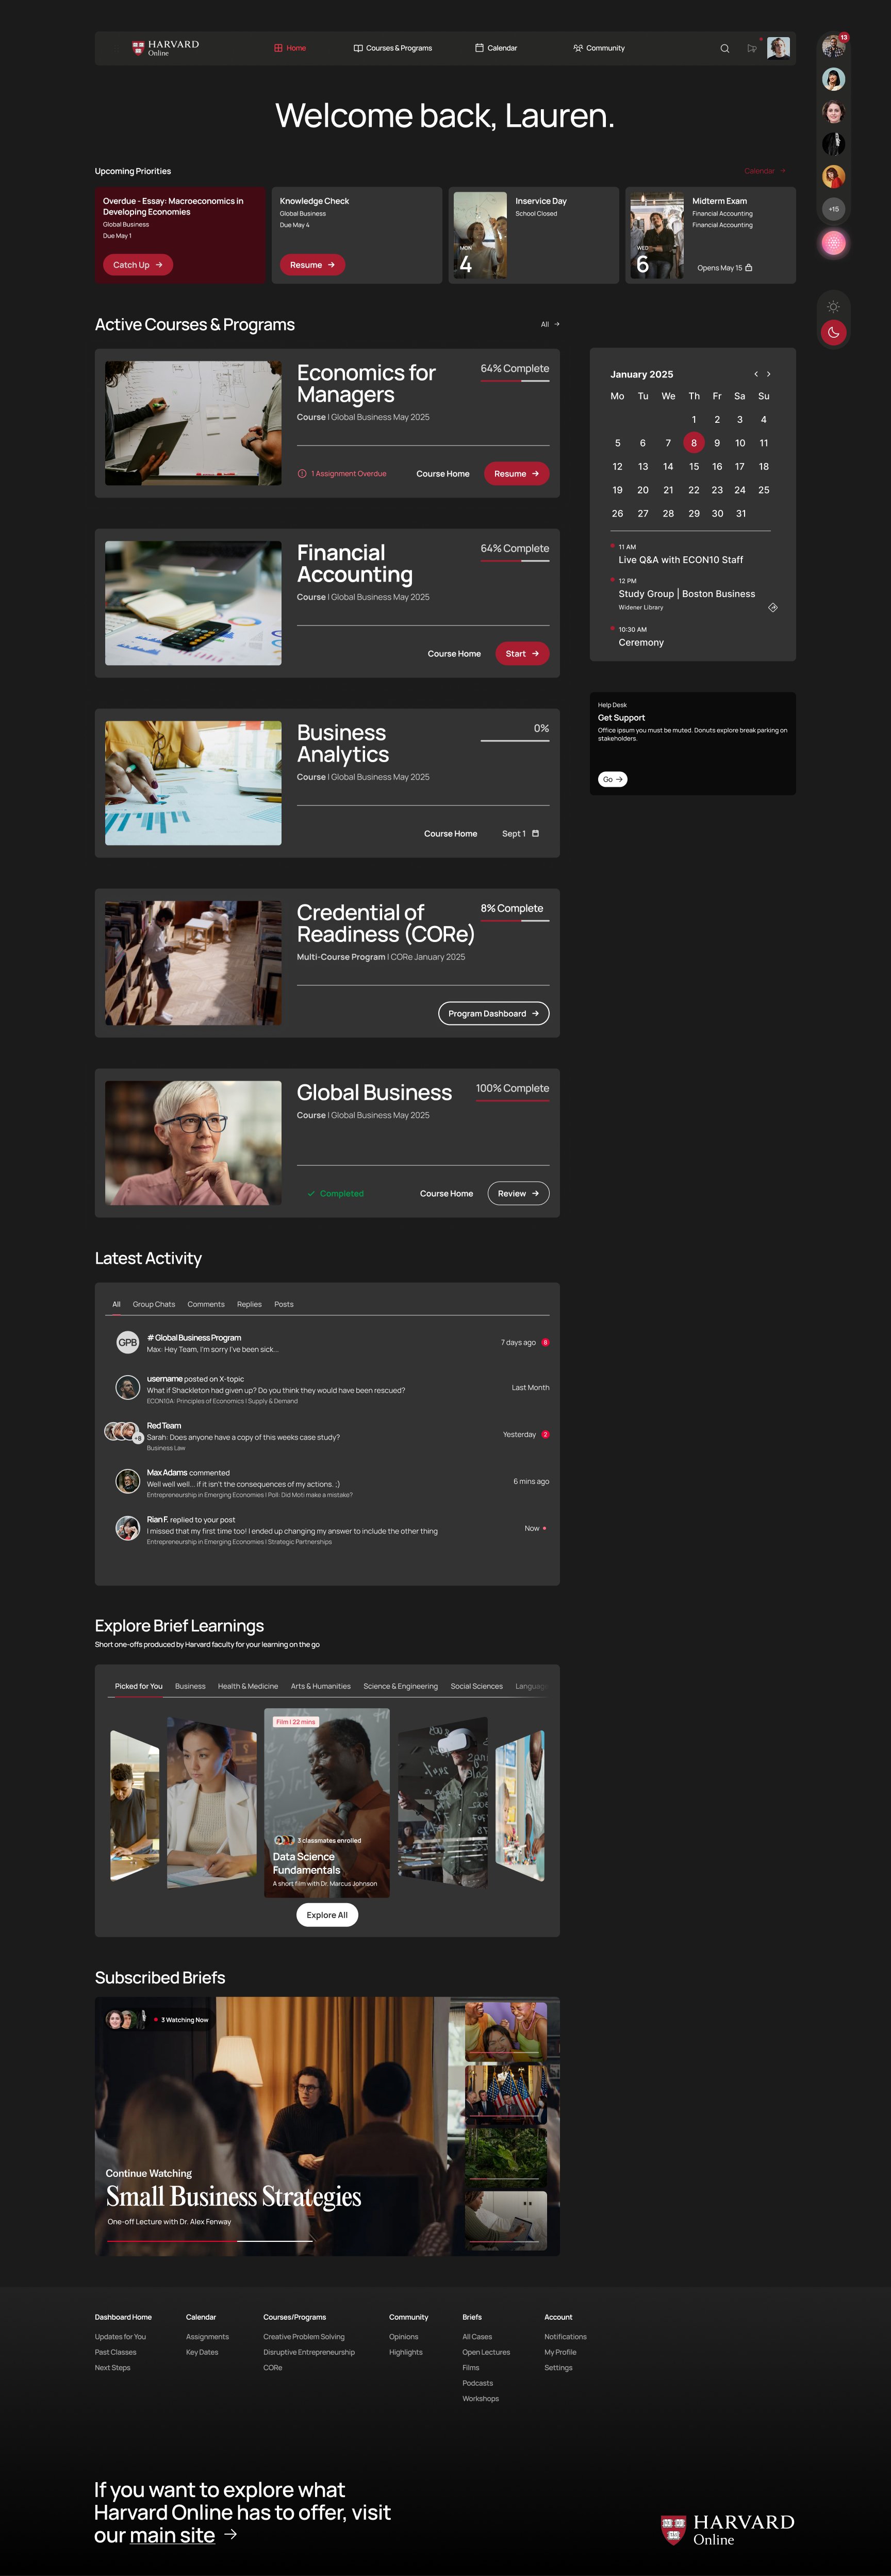
Task: Click the lock icon by Opens May 15
Action: [749, 268]
